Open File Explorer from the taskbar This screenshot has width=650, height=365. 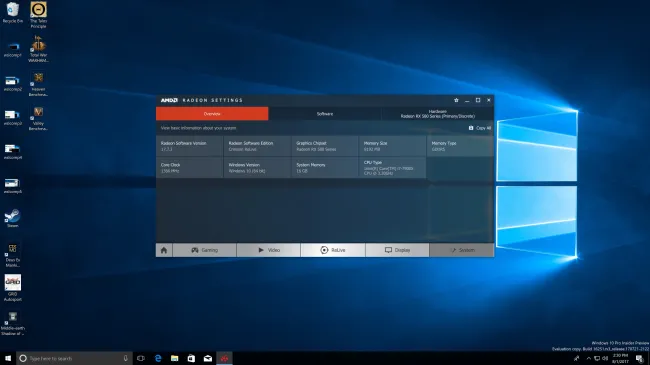[175, 358]
